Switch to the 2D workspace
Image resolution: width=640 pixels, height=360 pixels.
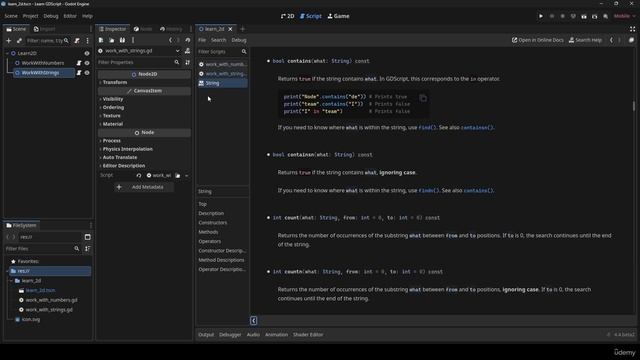(287, 16)
